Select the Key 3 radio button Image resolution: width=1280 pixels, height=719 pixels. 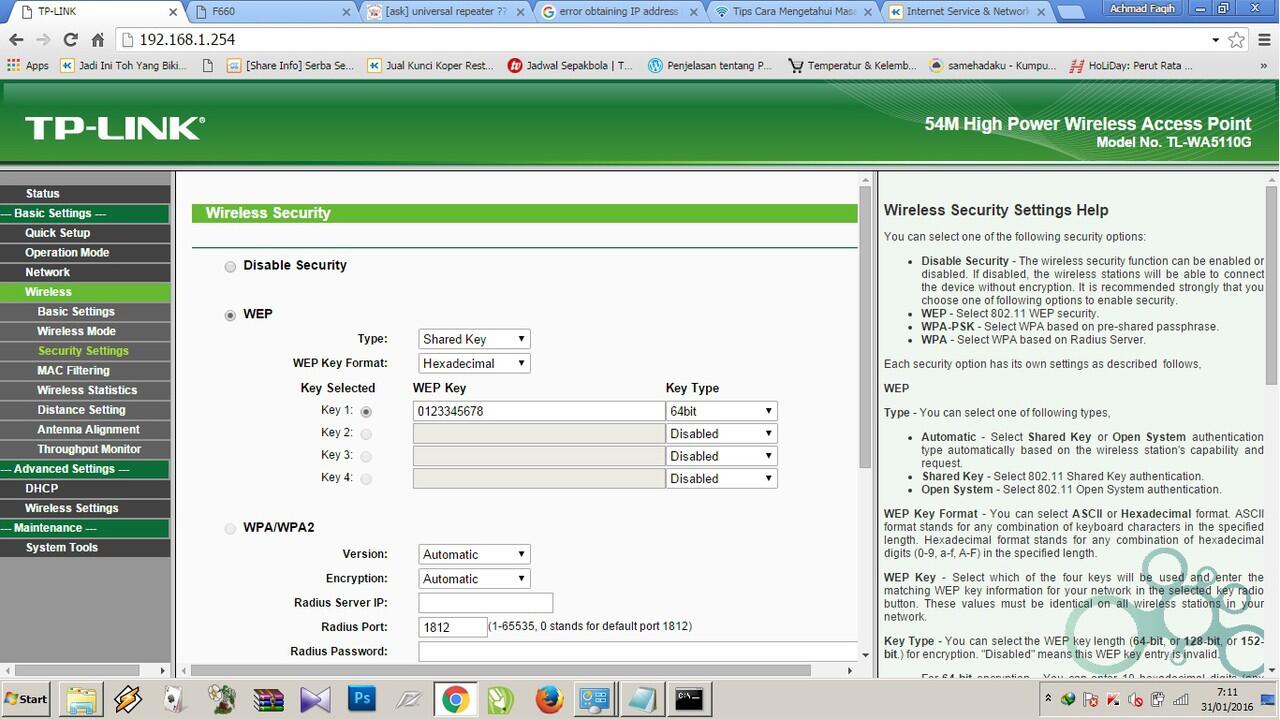click(x=366, y=456)
